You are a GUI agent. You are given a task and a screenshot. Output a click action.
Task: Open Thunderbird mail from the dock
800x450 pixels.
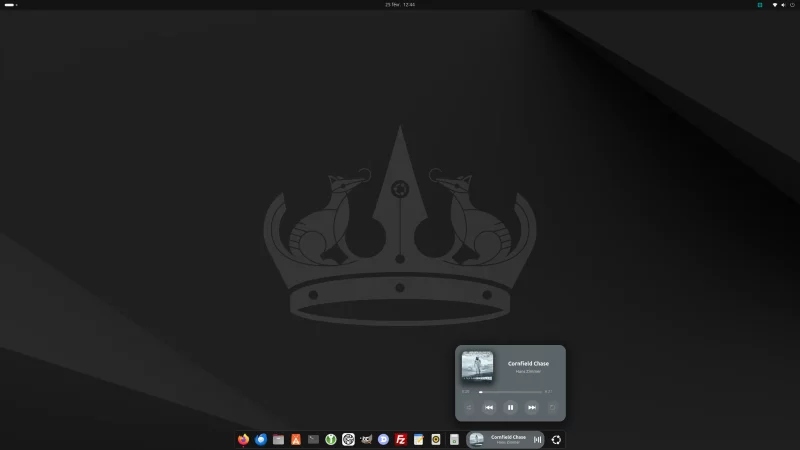pyautogui.click(x=261, y=439)
